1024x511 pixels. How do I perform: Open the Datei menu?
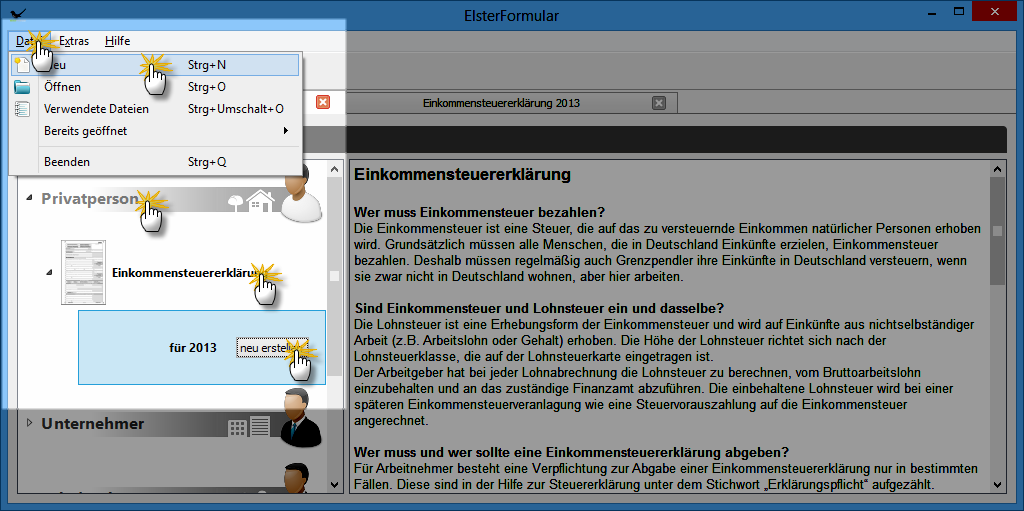[29, 41]
